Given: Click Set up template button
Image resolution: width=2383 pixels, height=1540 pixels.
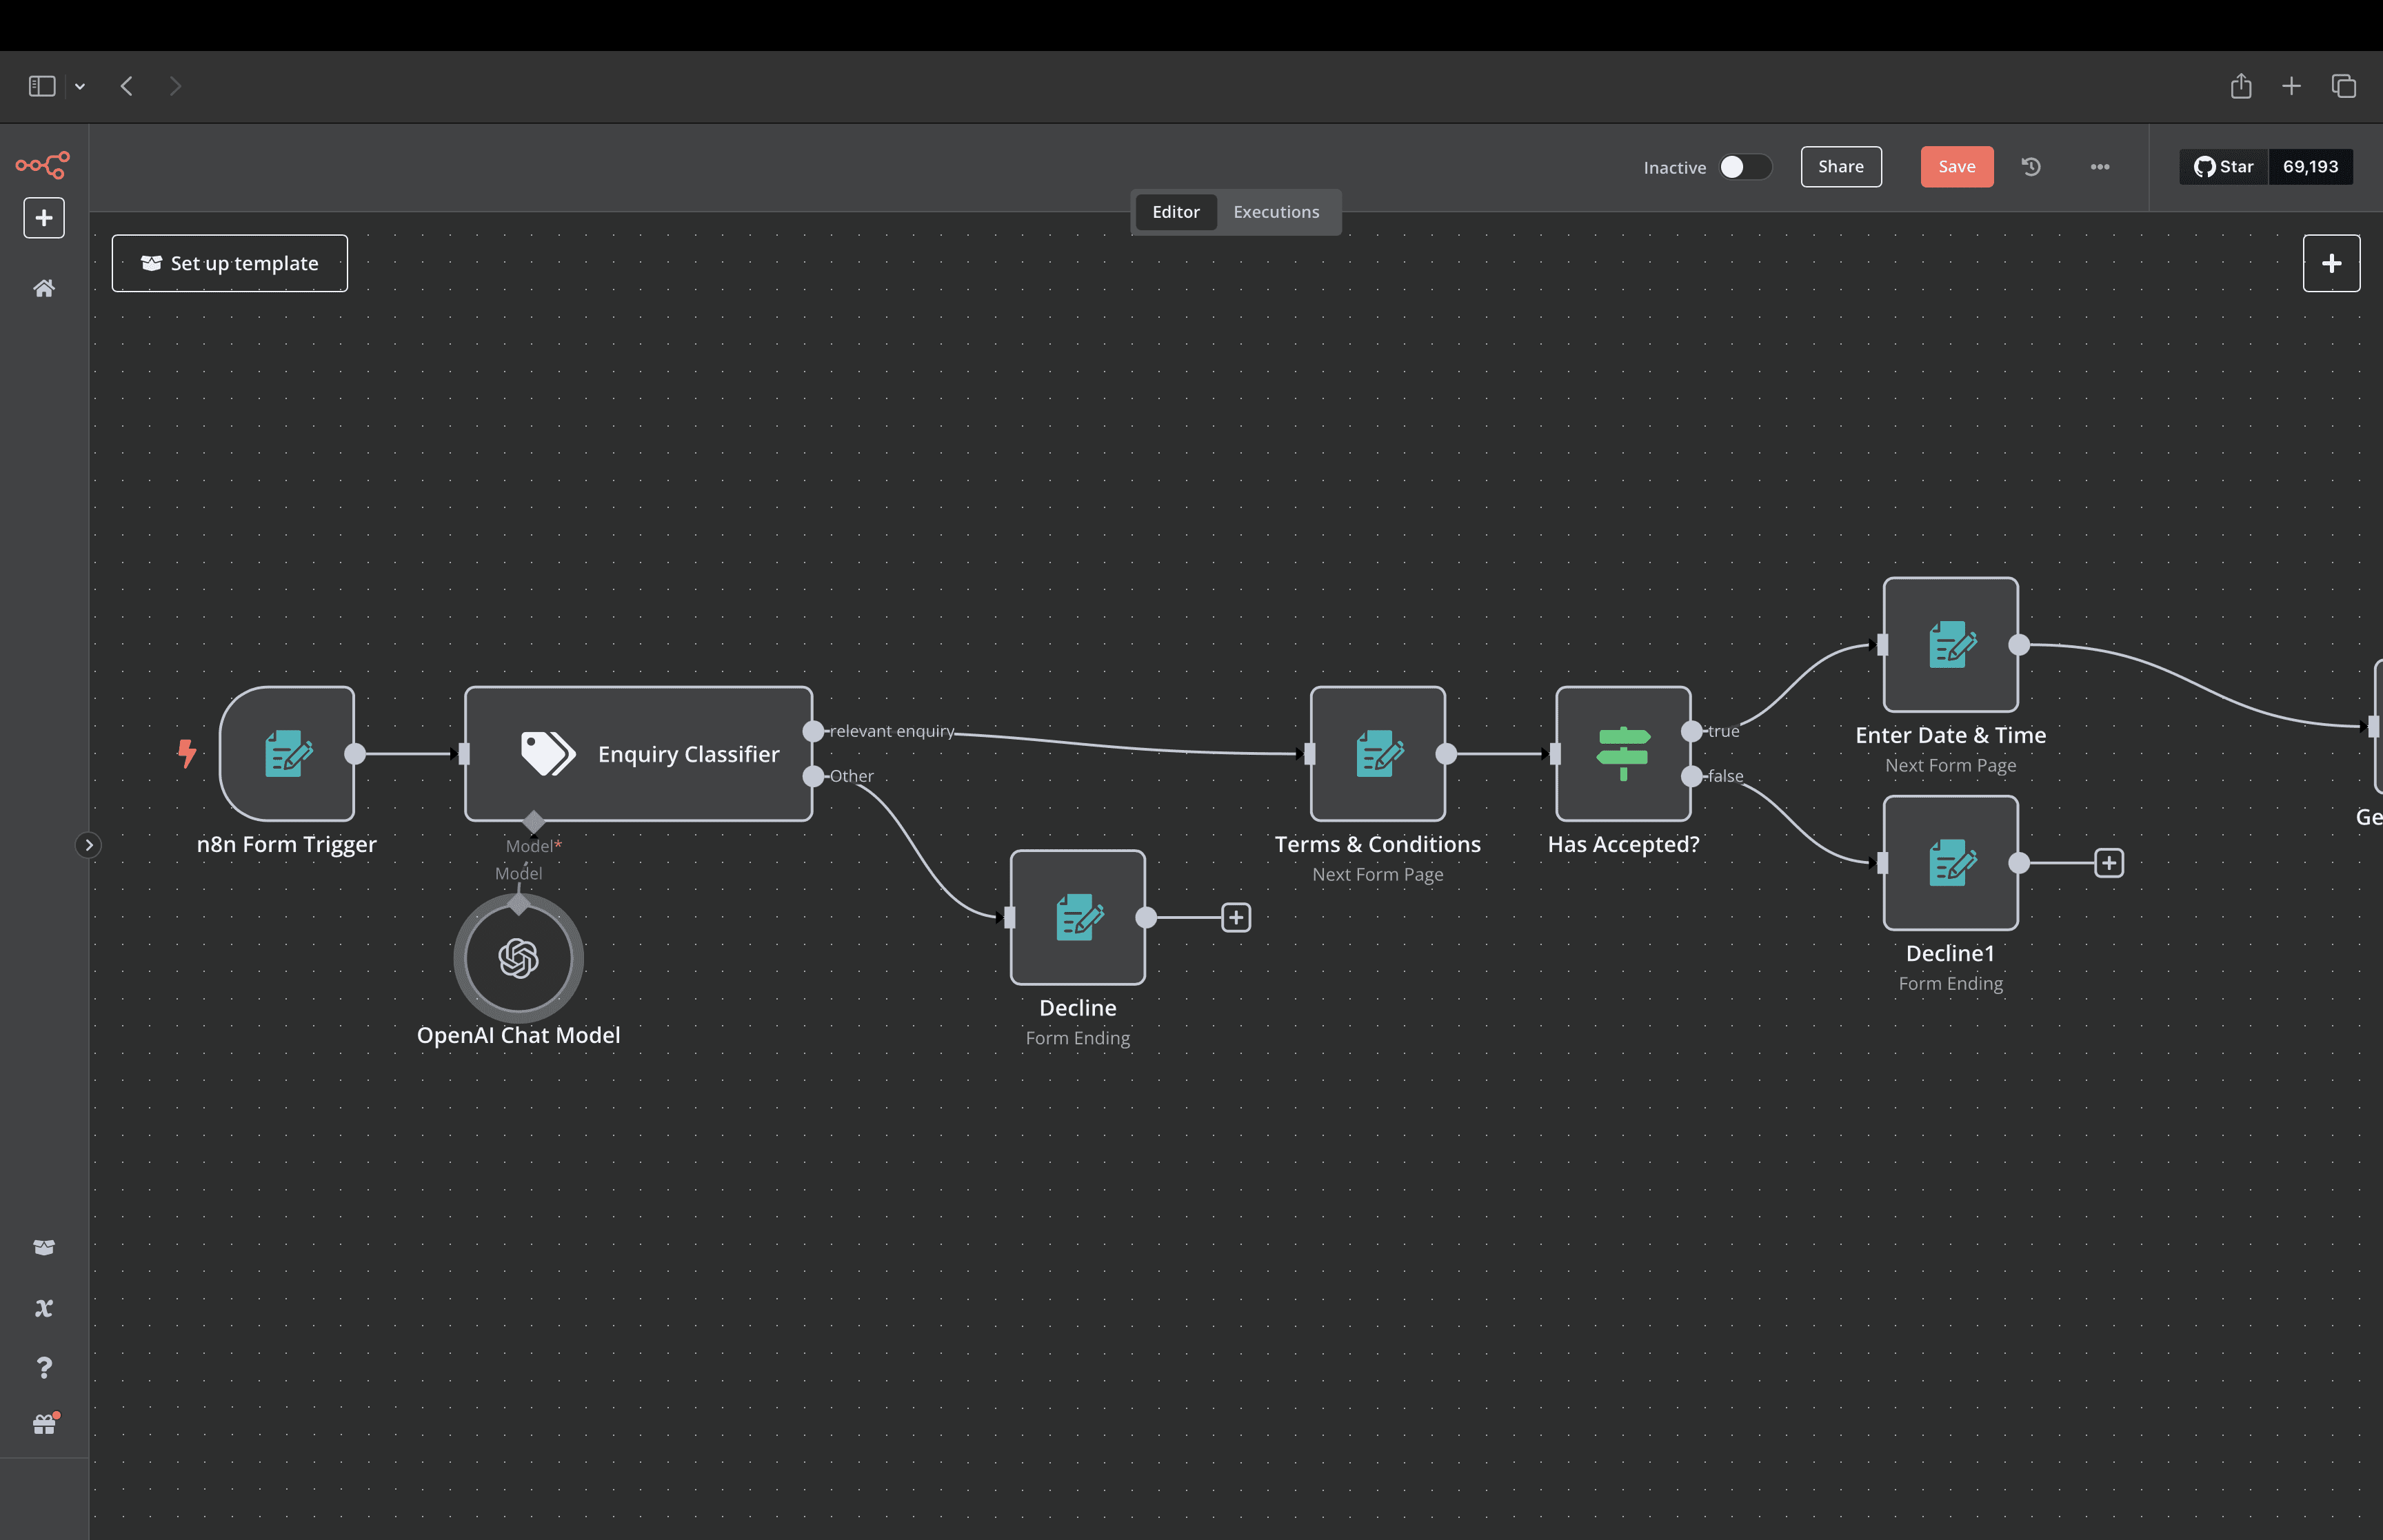Looking at the screenshot, I should coord(230,263).
